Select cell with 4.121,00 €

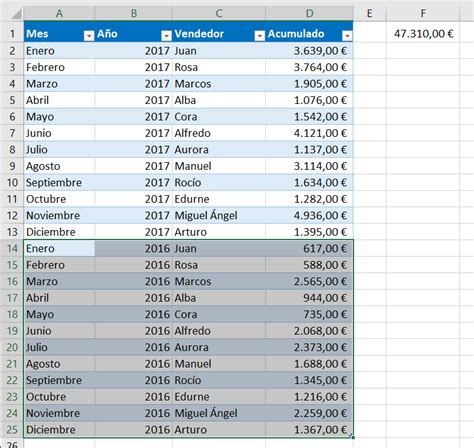click(309, 133)
